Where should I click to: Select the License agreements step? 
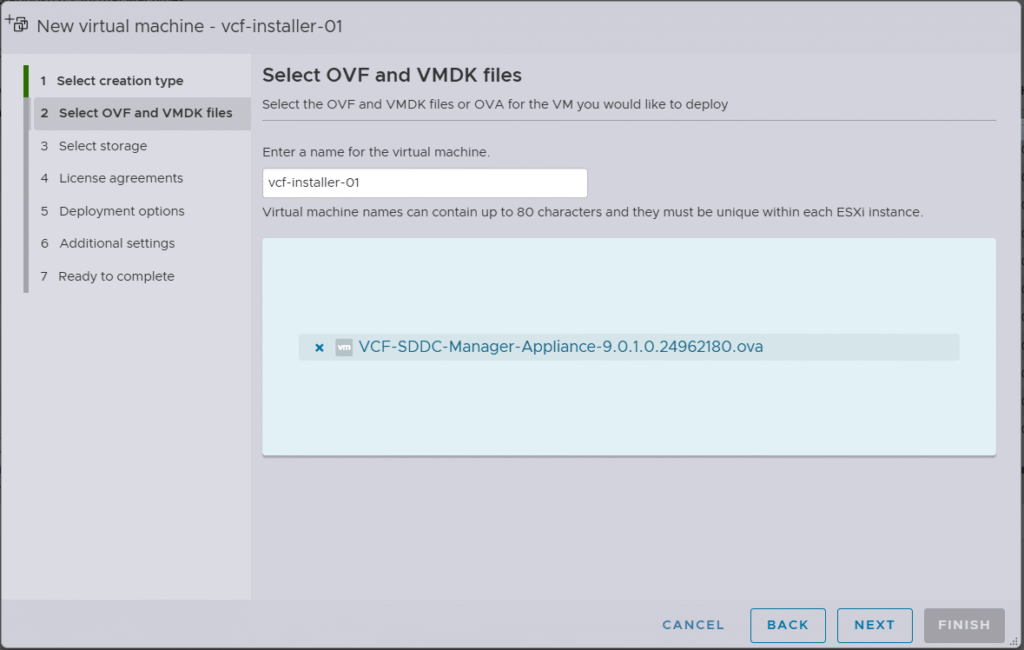[120, 178]
